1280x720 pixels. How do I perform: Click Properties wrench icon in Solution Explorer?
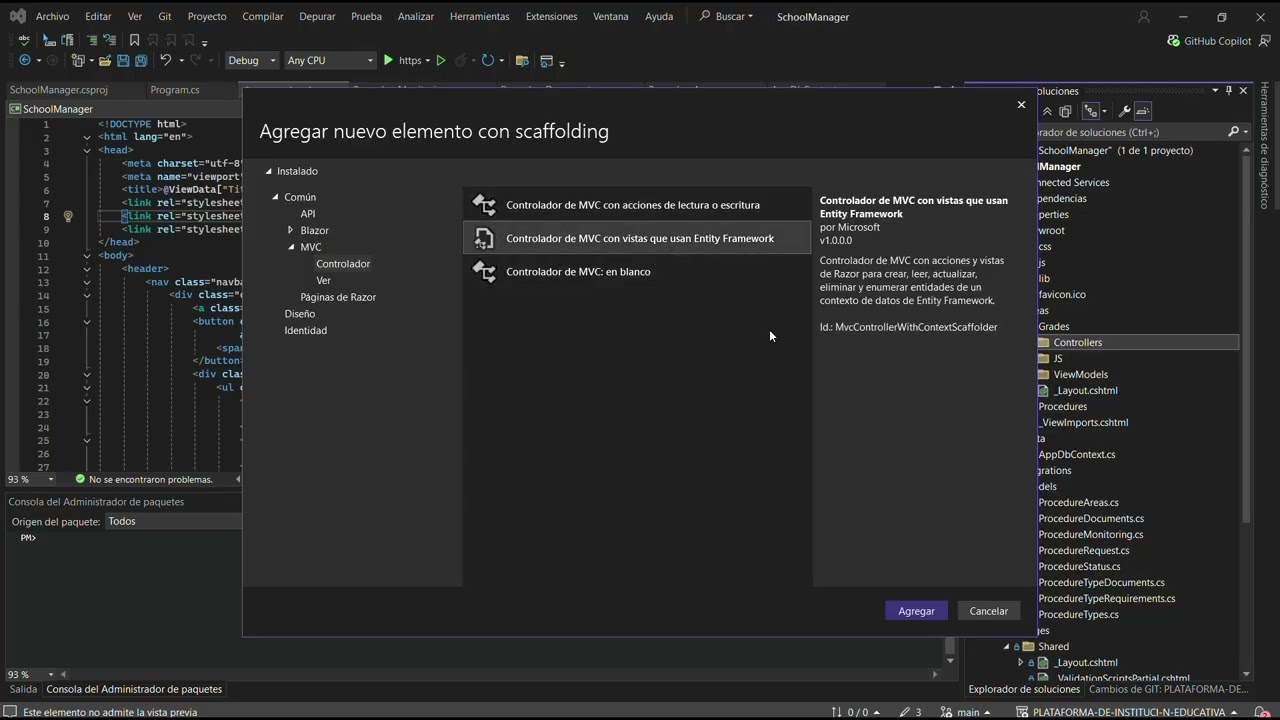[x=1124, y=111]
